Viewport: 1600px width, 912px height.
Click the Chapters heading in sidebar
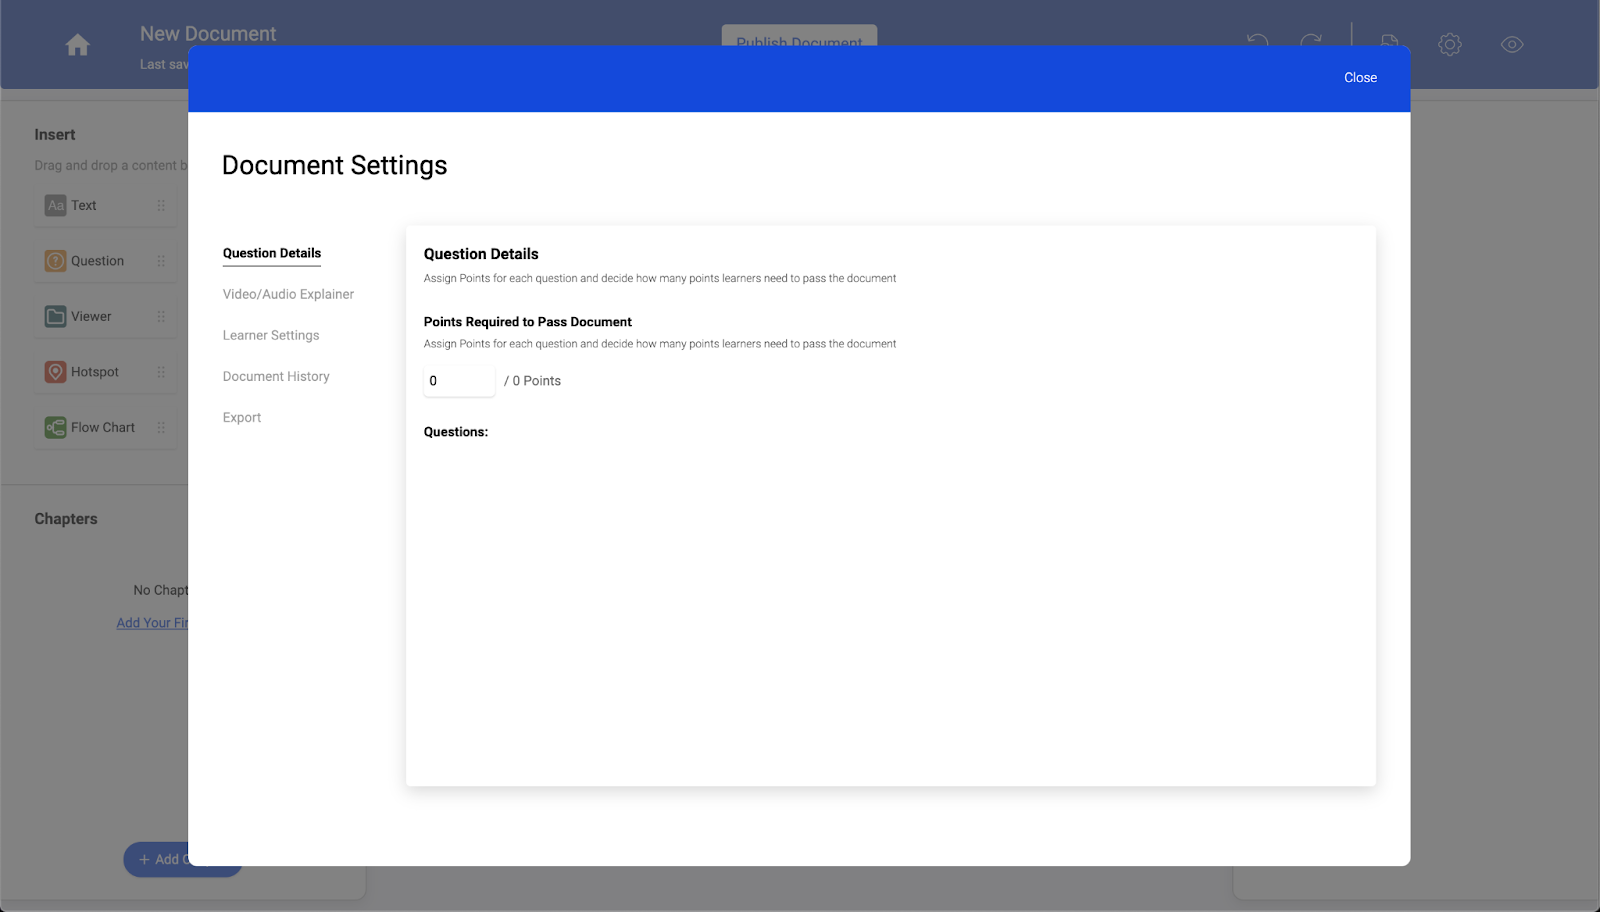66,519
